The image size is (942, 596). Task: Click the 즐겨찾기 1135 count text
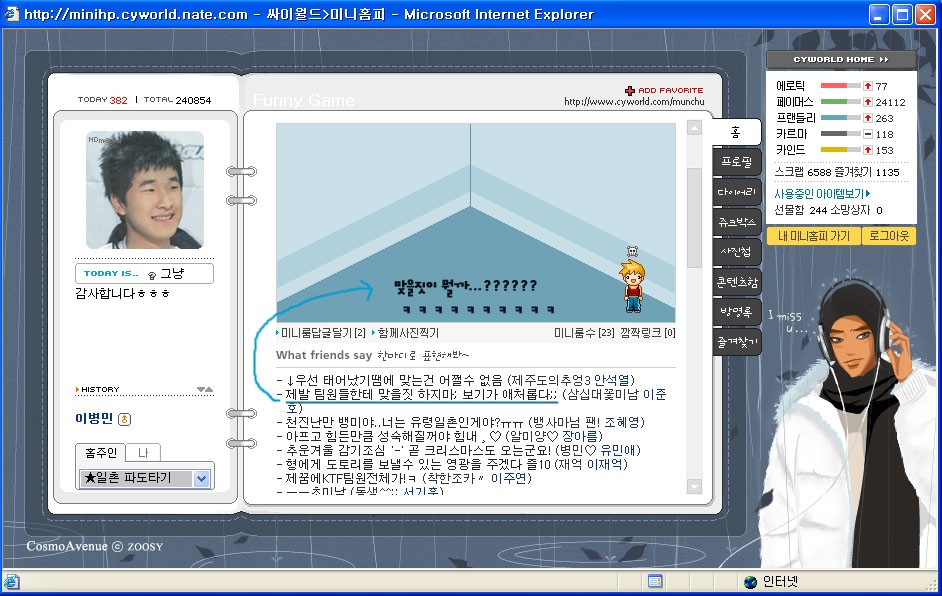867,172
